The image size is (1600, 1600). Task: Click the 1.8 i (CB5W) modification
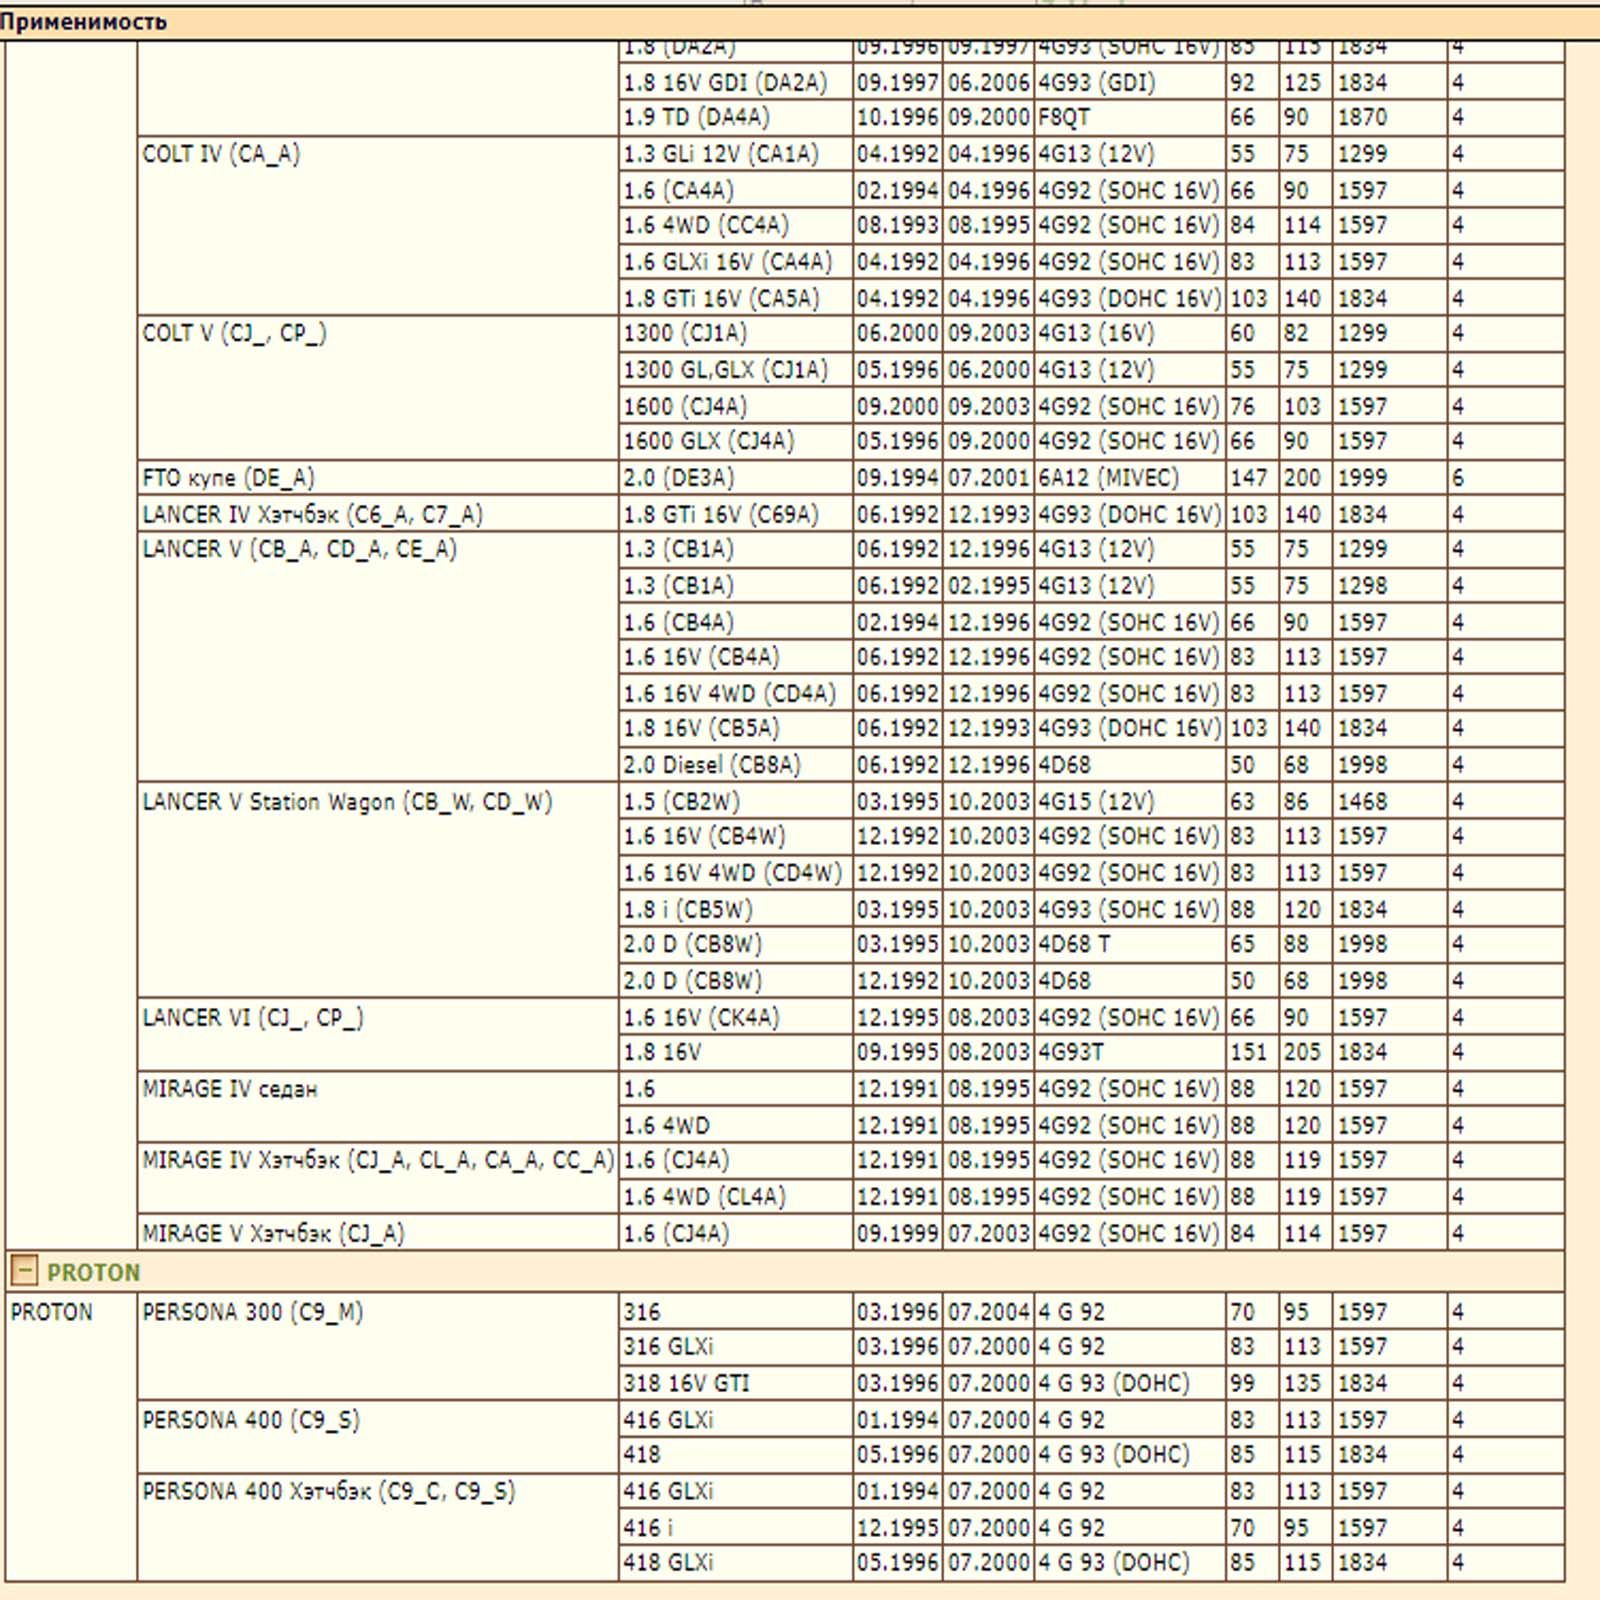[x=736, y=909]
